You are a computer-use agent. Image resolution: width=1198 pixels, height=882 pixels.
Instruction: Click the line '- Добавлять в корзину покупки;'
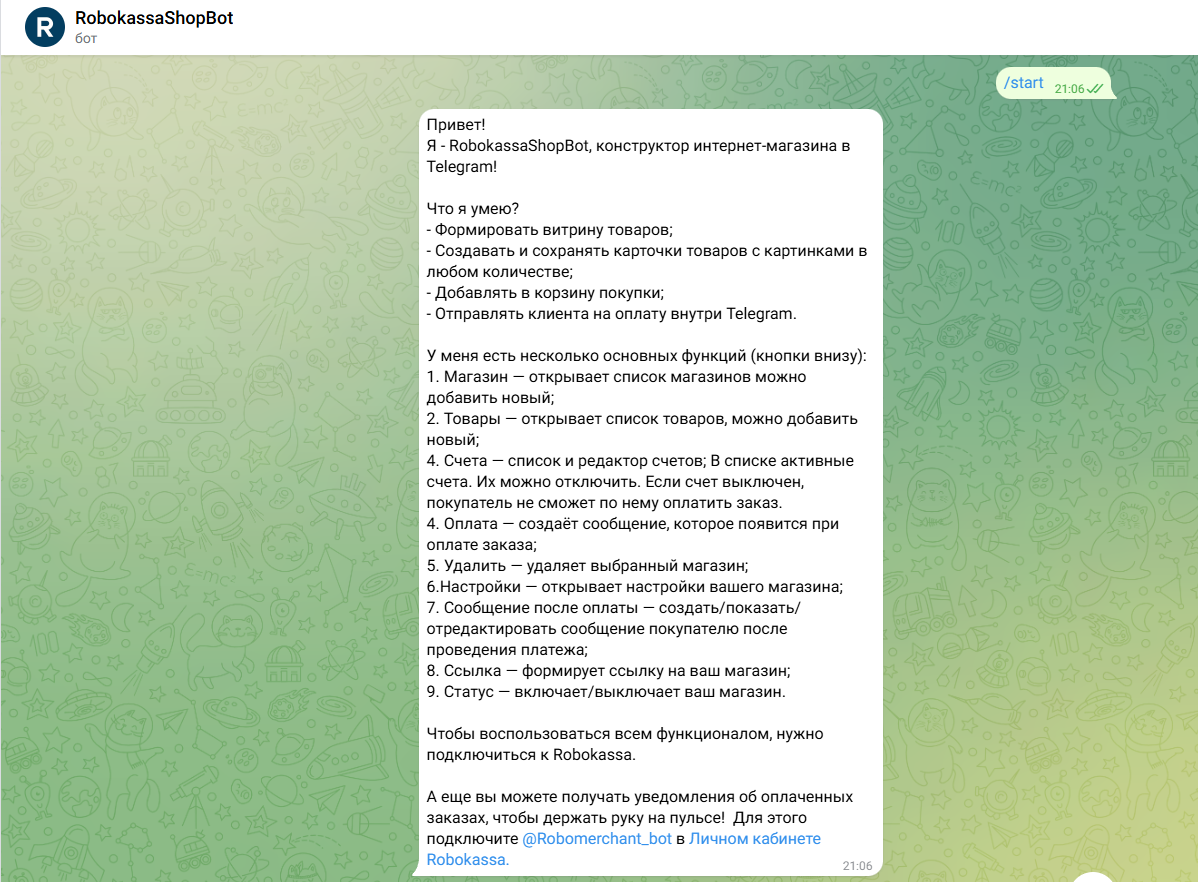(x=546, y=293)
